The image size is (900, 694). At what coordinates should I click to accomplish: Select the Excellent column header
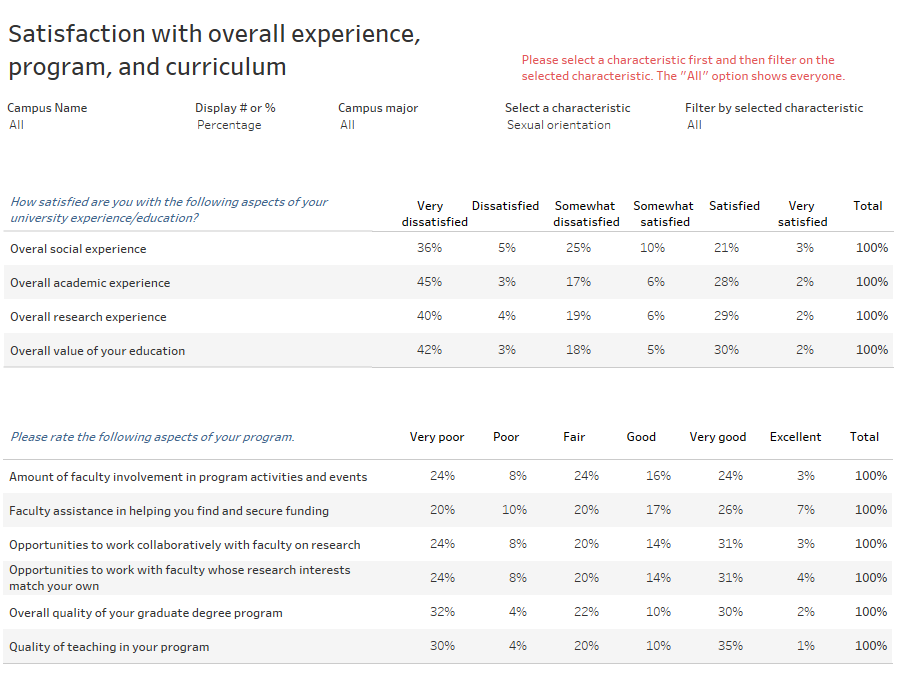(795, 437)
